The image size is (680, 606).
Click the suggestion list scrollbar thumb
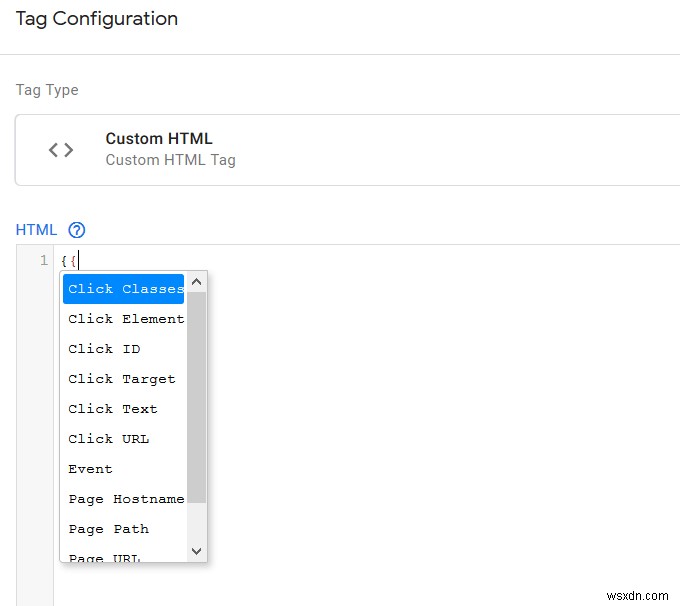click(196, 397)
